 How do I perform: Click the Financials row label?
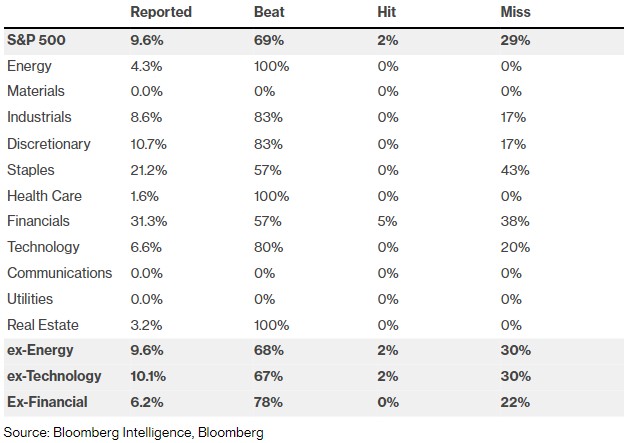(x=40, y=221)
